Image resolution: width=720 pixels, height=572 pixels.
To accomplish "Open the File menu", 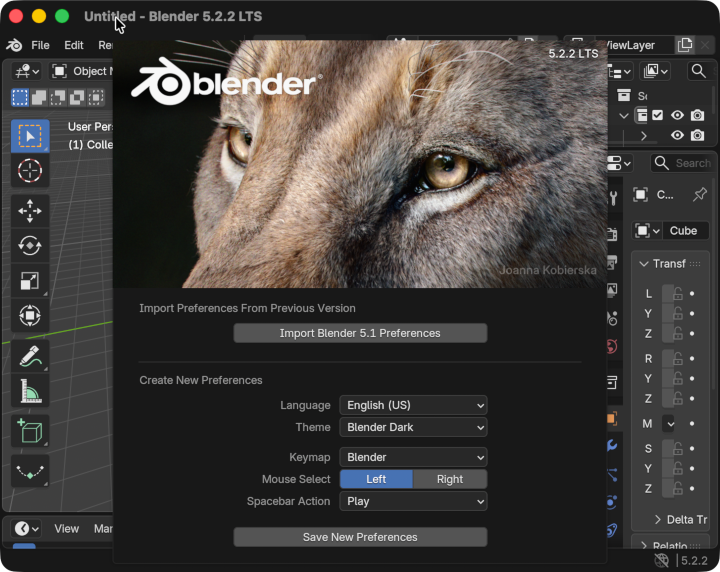I will click(40, 45).
